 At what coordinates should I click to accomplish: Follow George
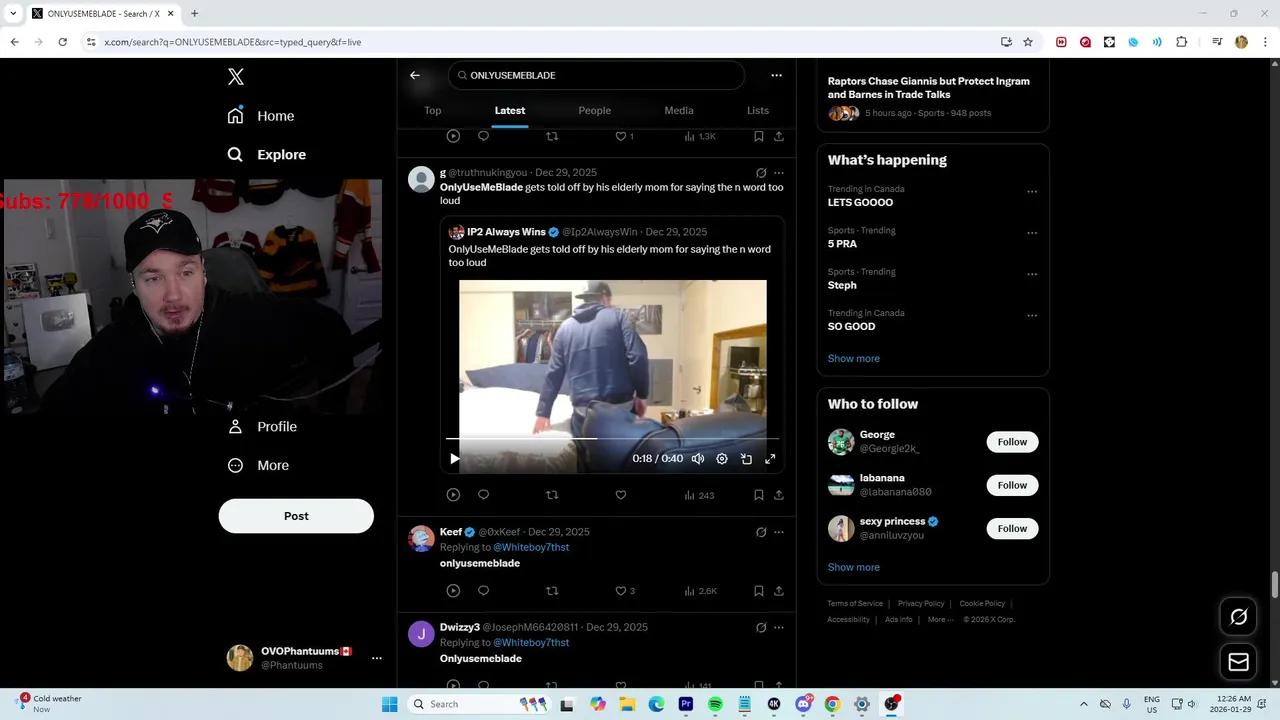pyautogui.click(x=1012, y=442)
